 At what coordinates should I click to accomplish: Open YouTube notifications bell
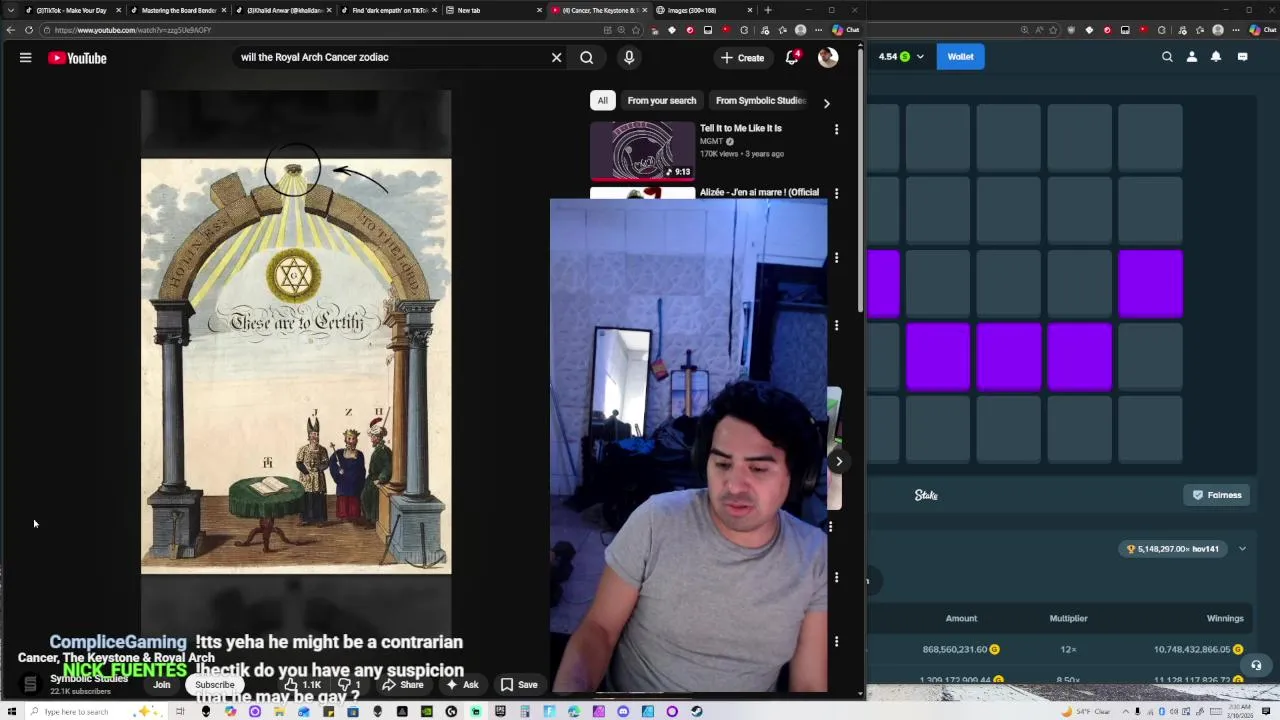792,58
